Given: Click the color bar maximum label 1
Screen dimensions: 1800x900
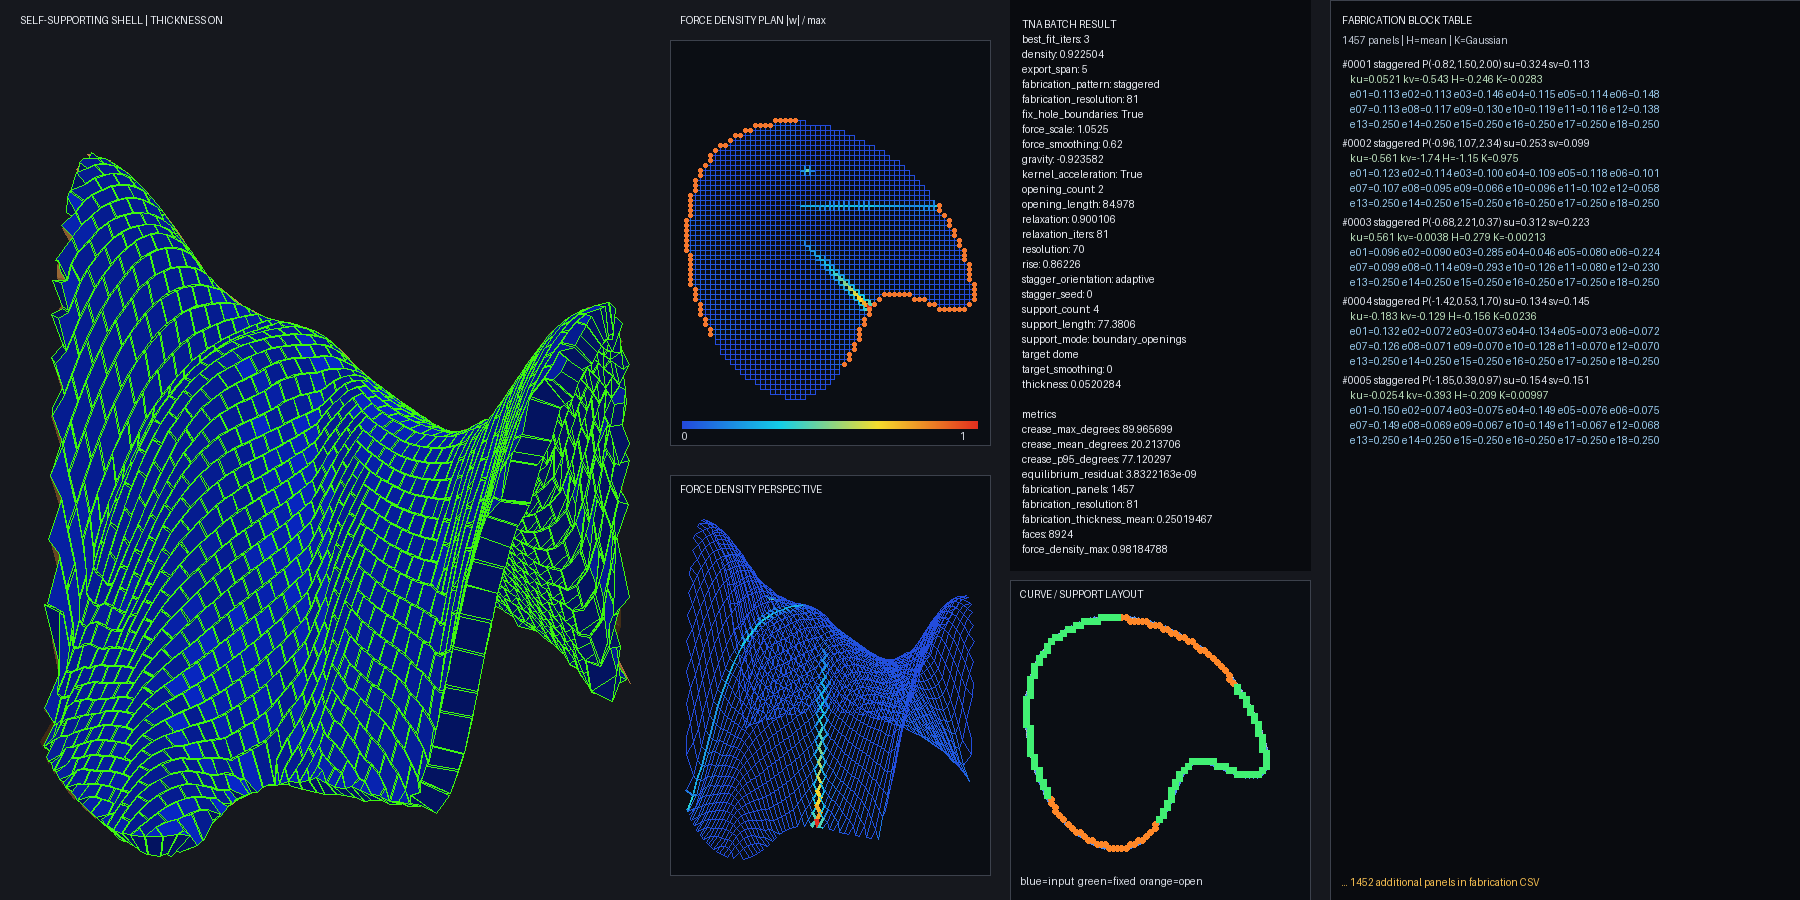Looking at the screenshot, I should [963, 436].
